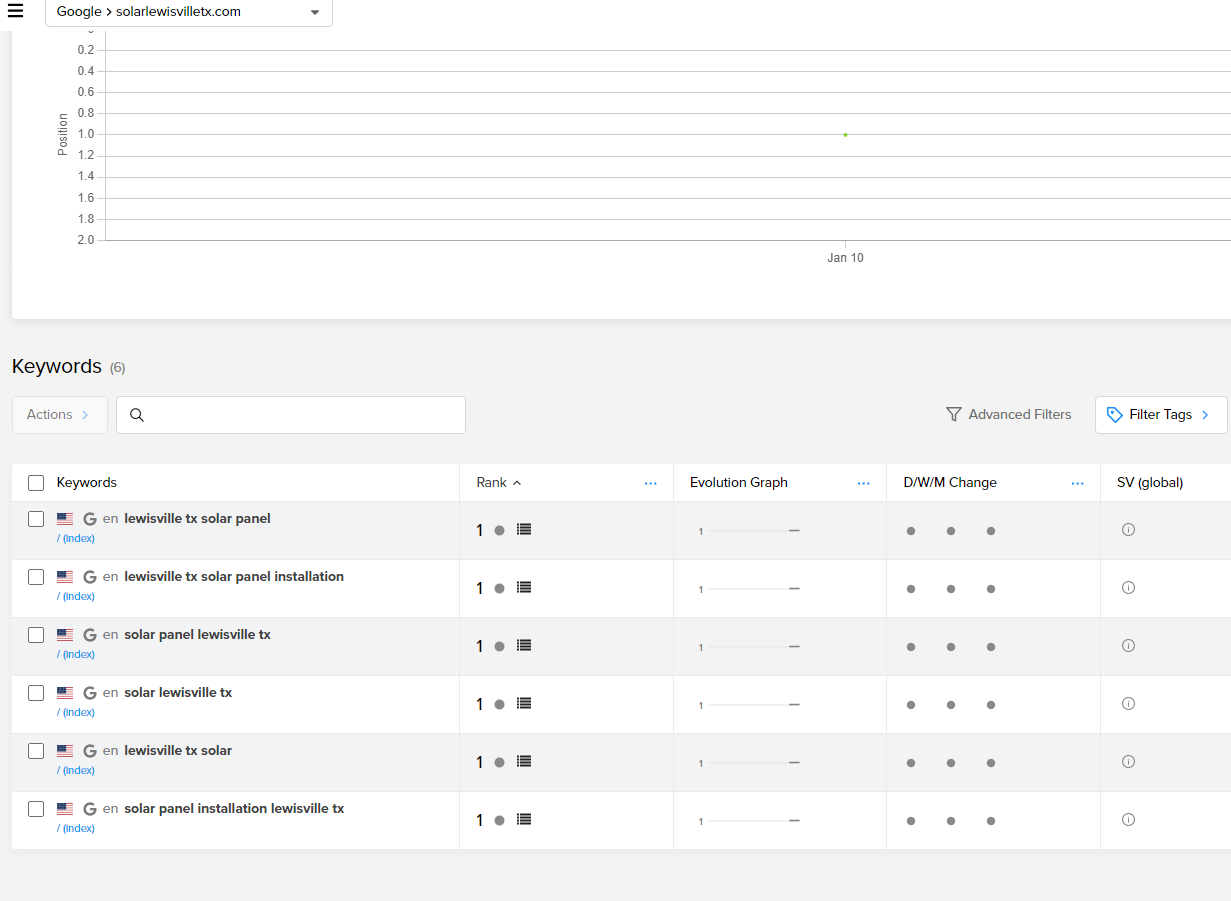Open the Filter Tags panel

point(1161,415)
